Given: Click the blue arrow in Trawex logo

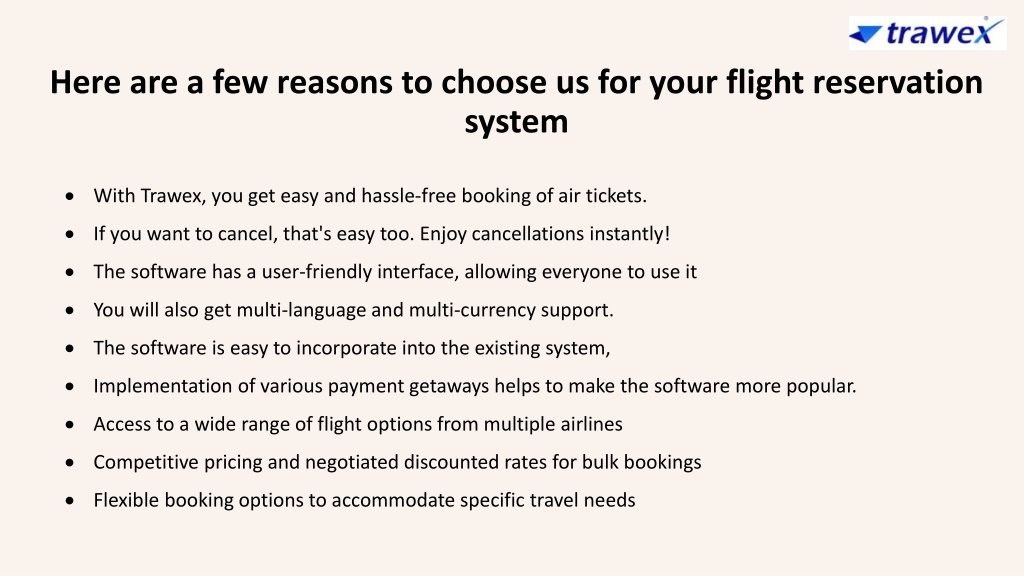Looking at the screenshot, I should [x=865, y=35].
